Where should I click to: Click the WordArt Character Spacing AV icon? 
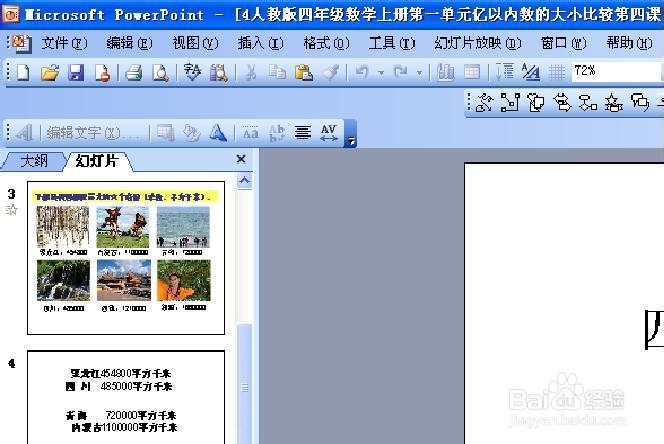[x=329, y=133]
